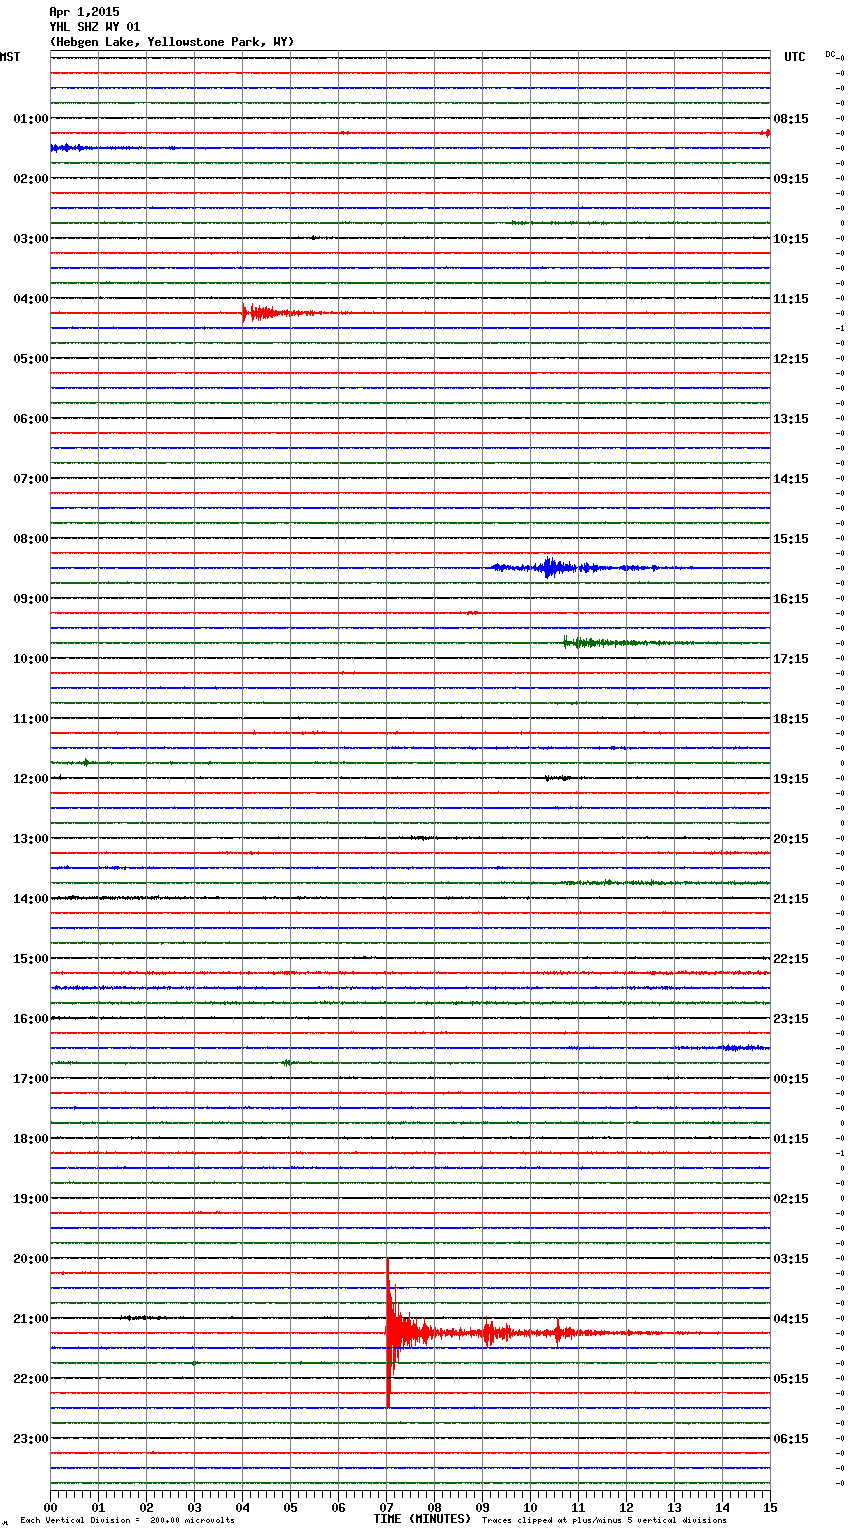Click the '04:15' UTC time label

pyautogui.click(x=791, y=1319)
